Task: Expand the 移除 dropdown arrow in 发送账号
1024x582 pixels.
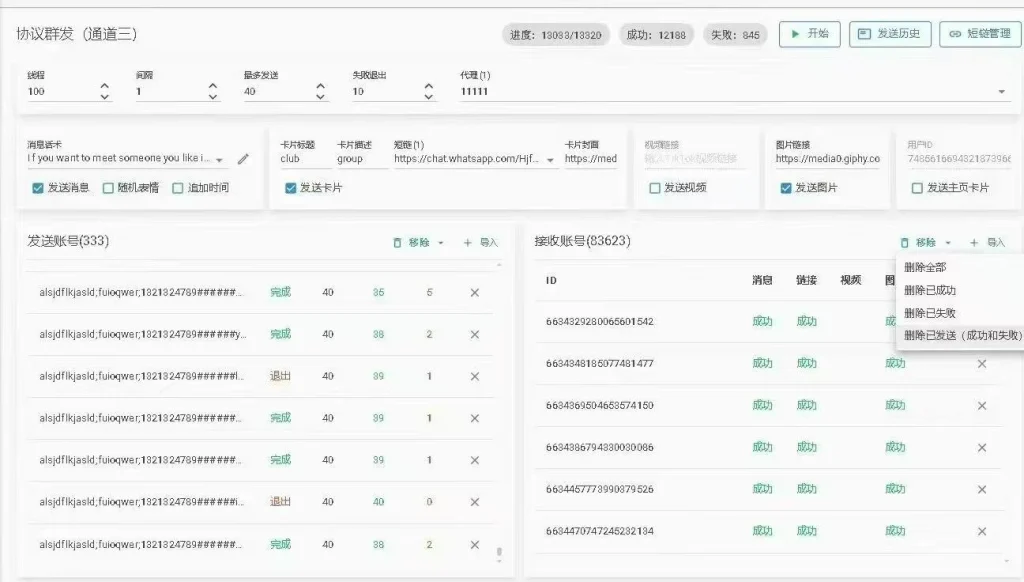Action: click(441, 242)
